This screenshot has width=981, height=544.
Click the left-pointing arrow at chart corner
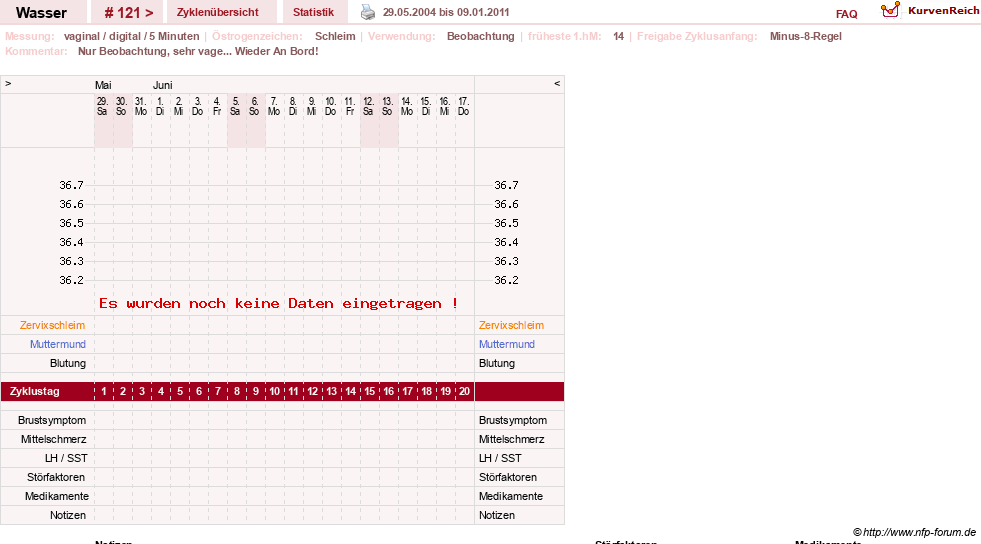557,83
